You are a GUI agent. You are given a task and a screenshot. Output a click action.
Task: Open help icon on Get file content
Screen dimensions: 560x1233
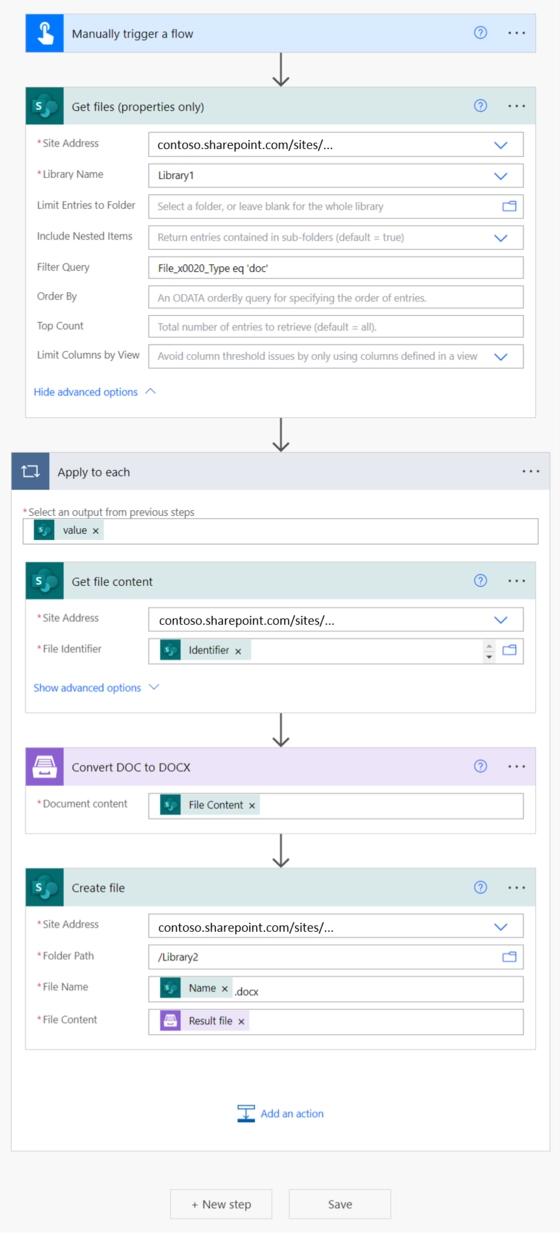pyautogui.click(x=480, y=581)
